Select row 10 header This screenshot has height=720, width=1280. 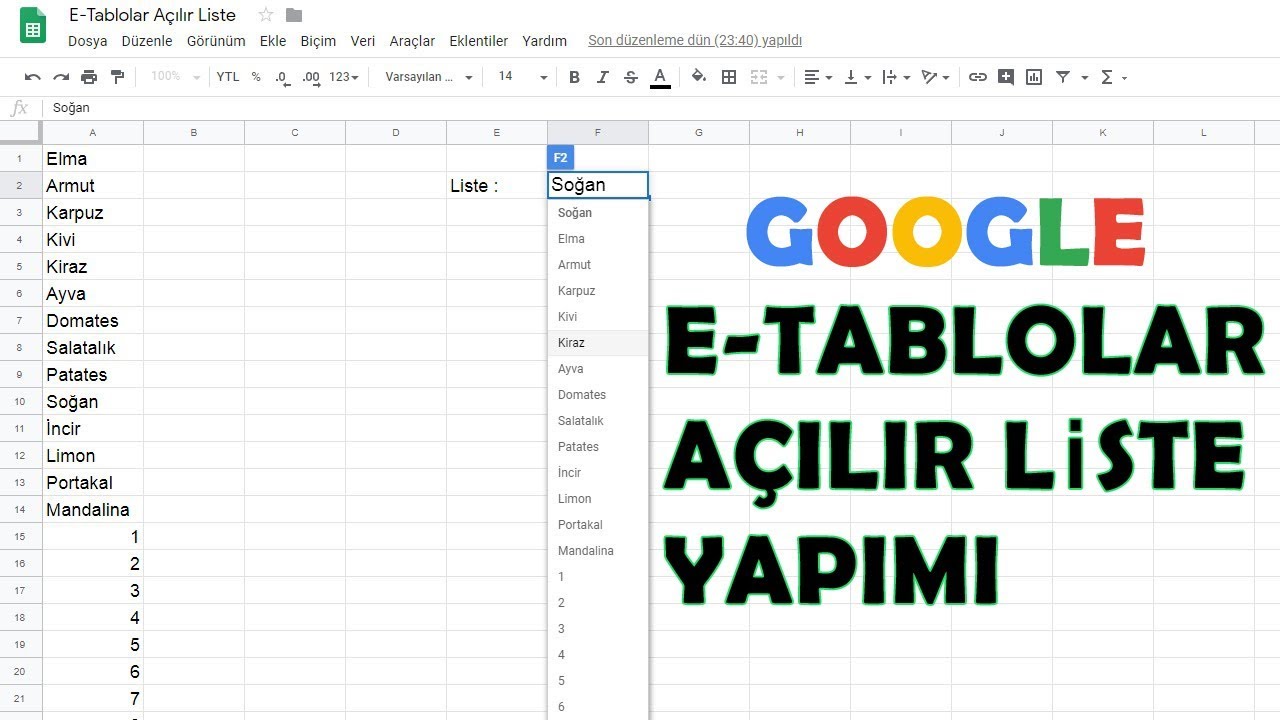20,402
